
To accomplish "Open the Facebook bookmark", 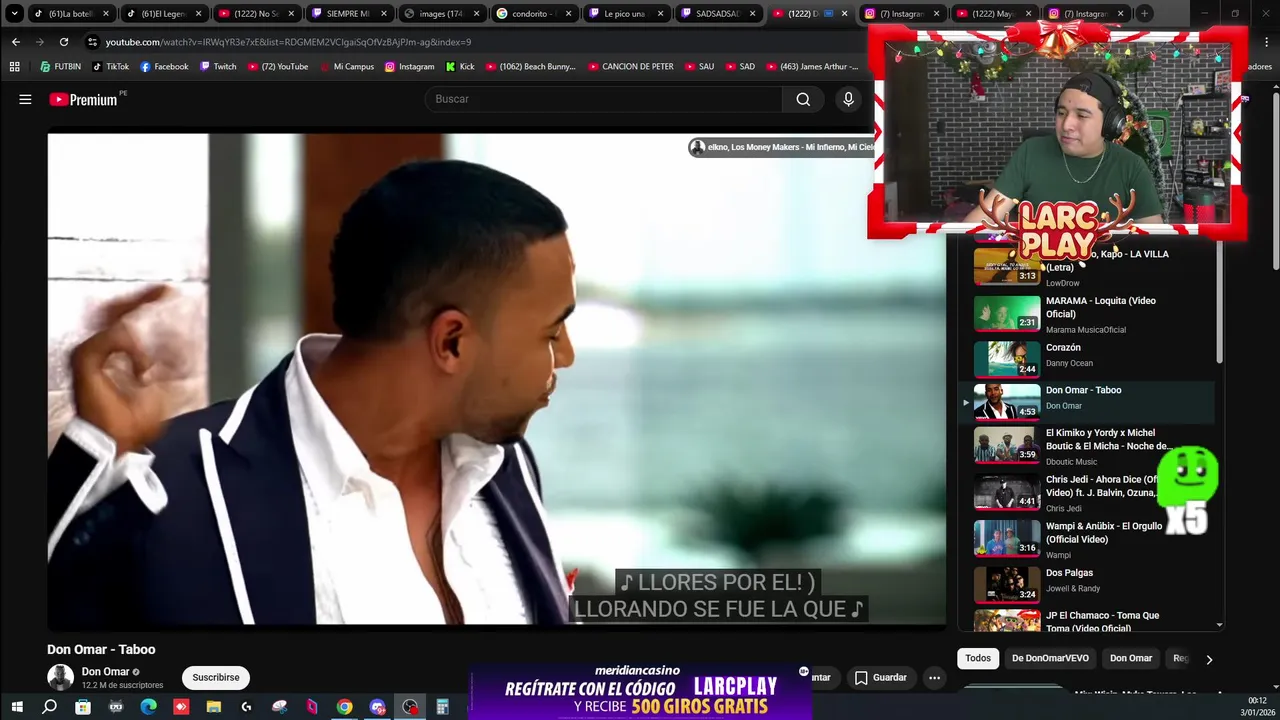I will pyautogui.click(x=164, y=67).
